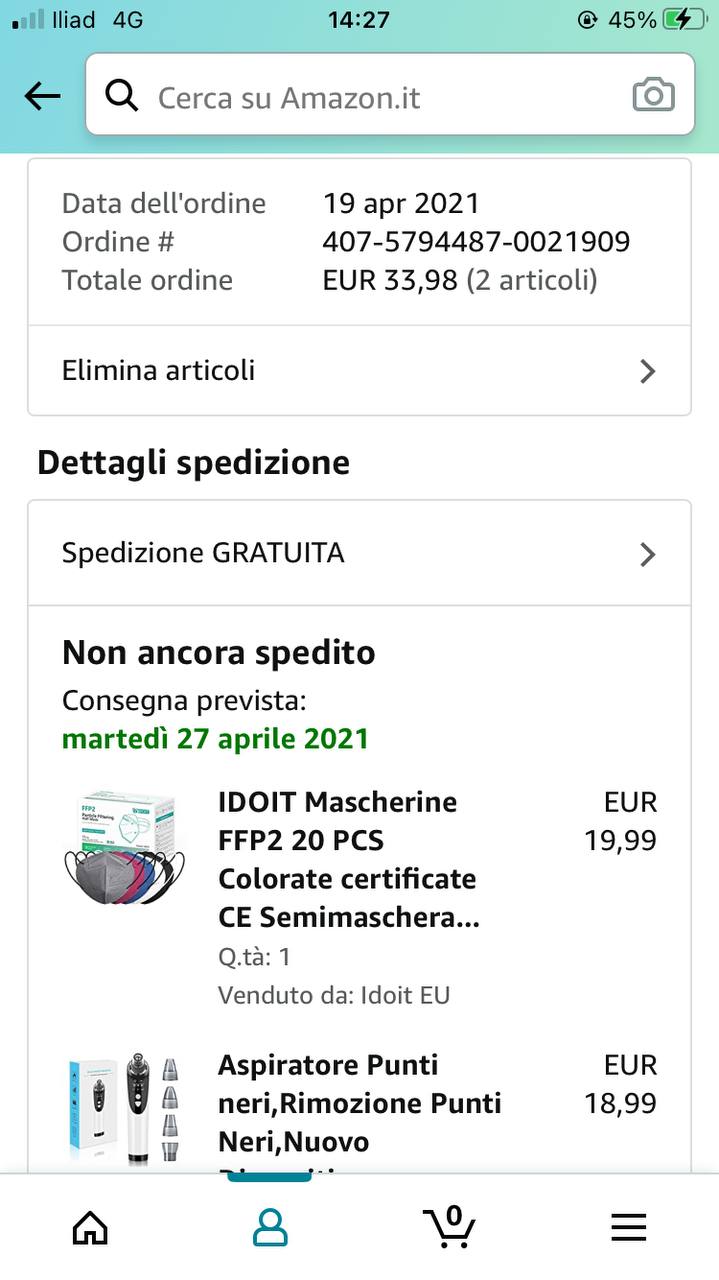Open camera search icon

[653, 96]
